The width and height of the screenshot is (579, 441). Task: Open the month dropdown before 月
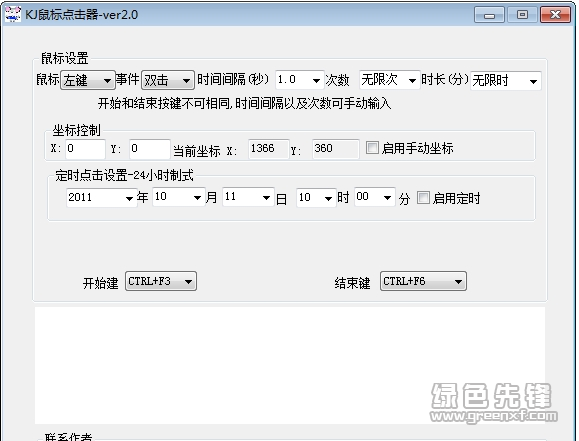pyautogui.click(x=179, y=197)
